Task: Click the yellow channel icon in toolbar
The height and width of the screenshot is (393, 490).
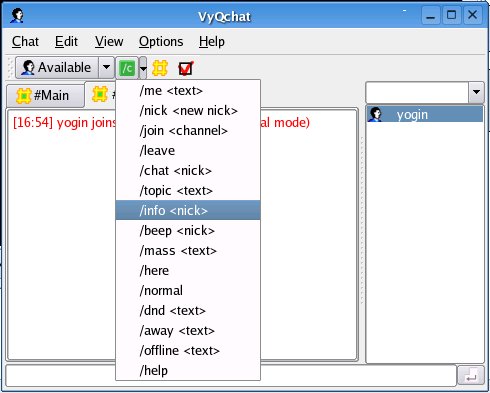Action: (160, 68)
